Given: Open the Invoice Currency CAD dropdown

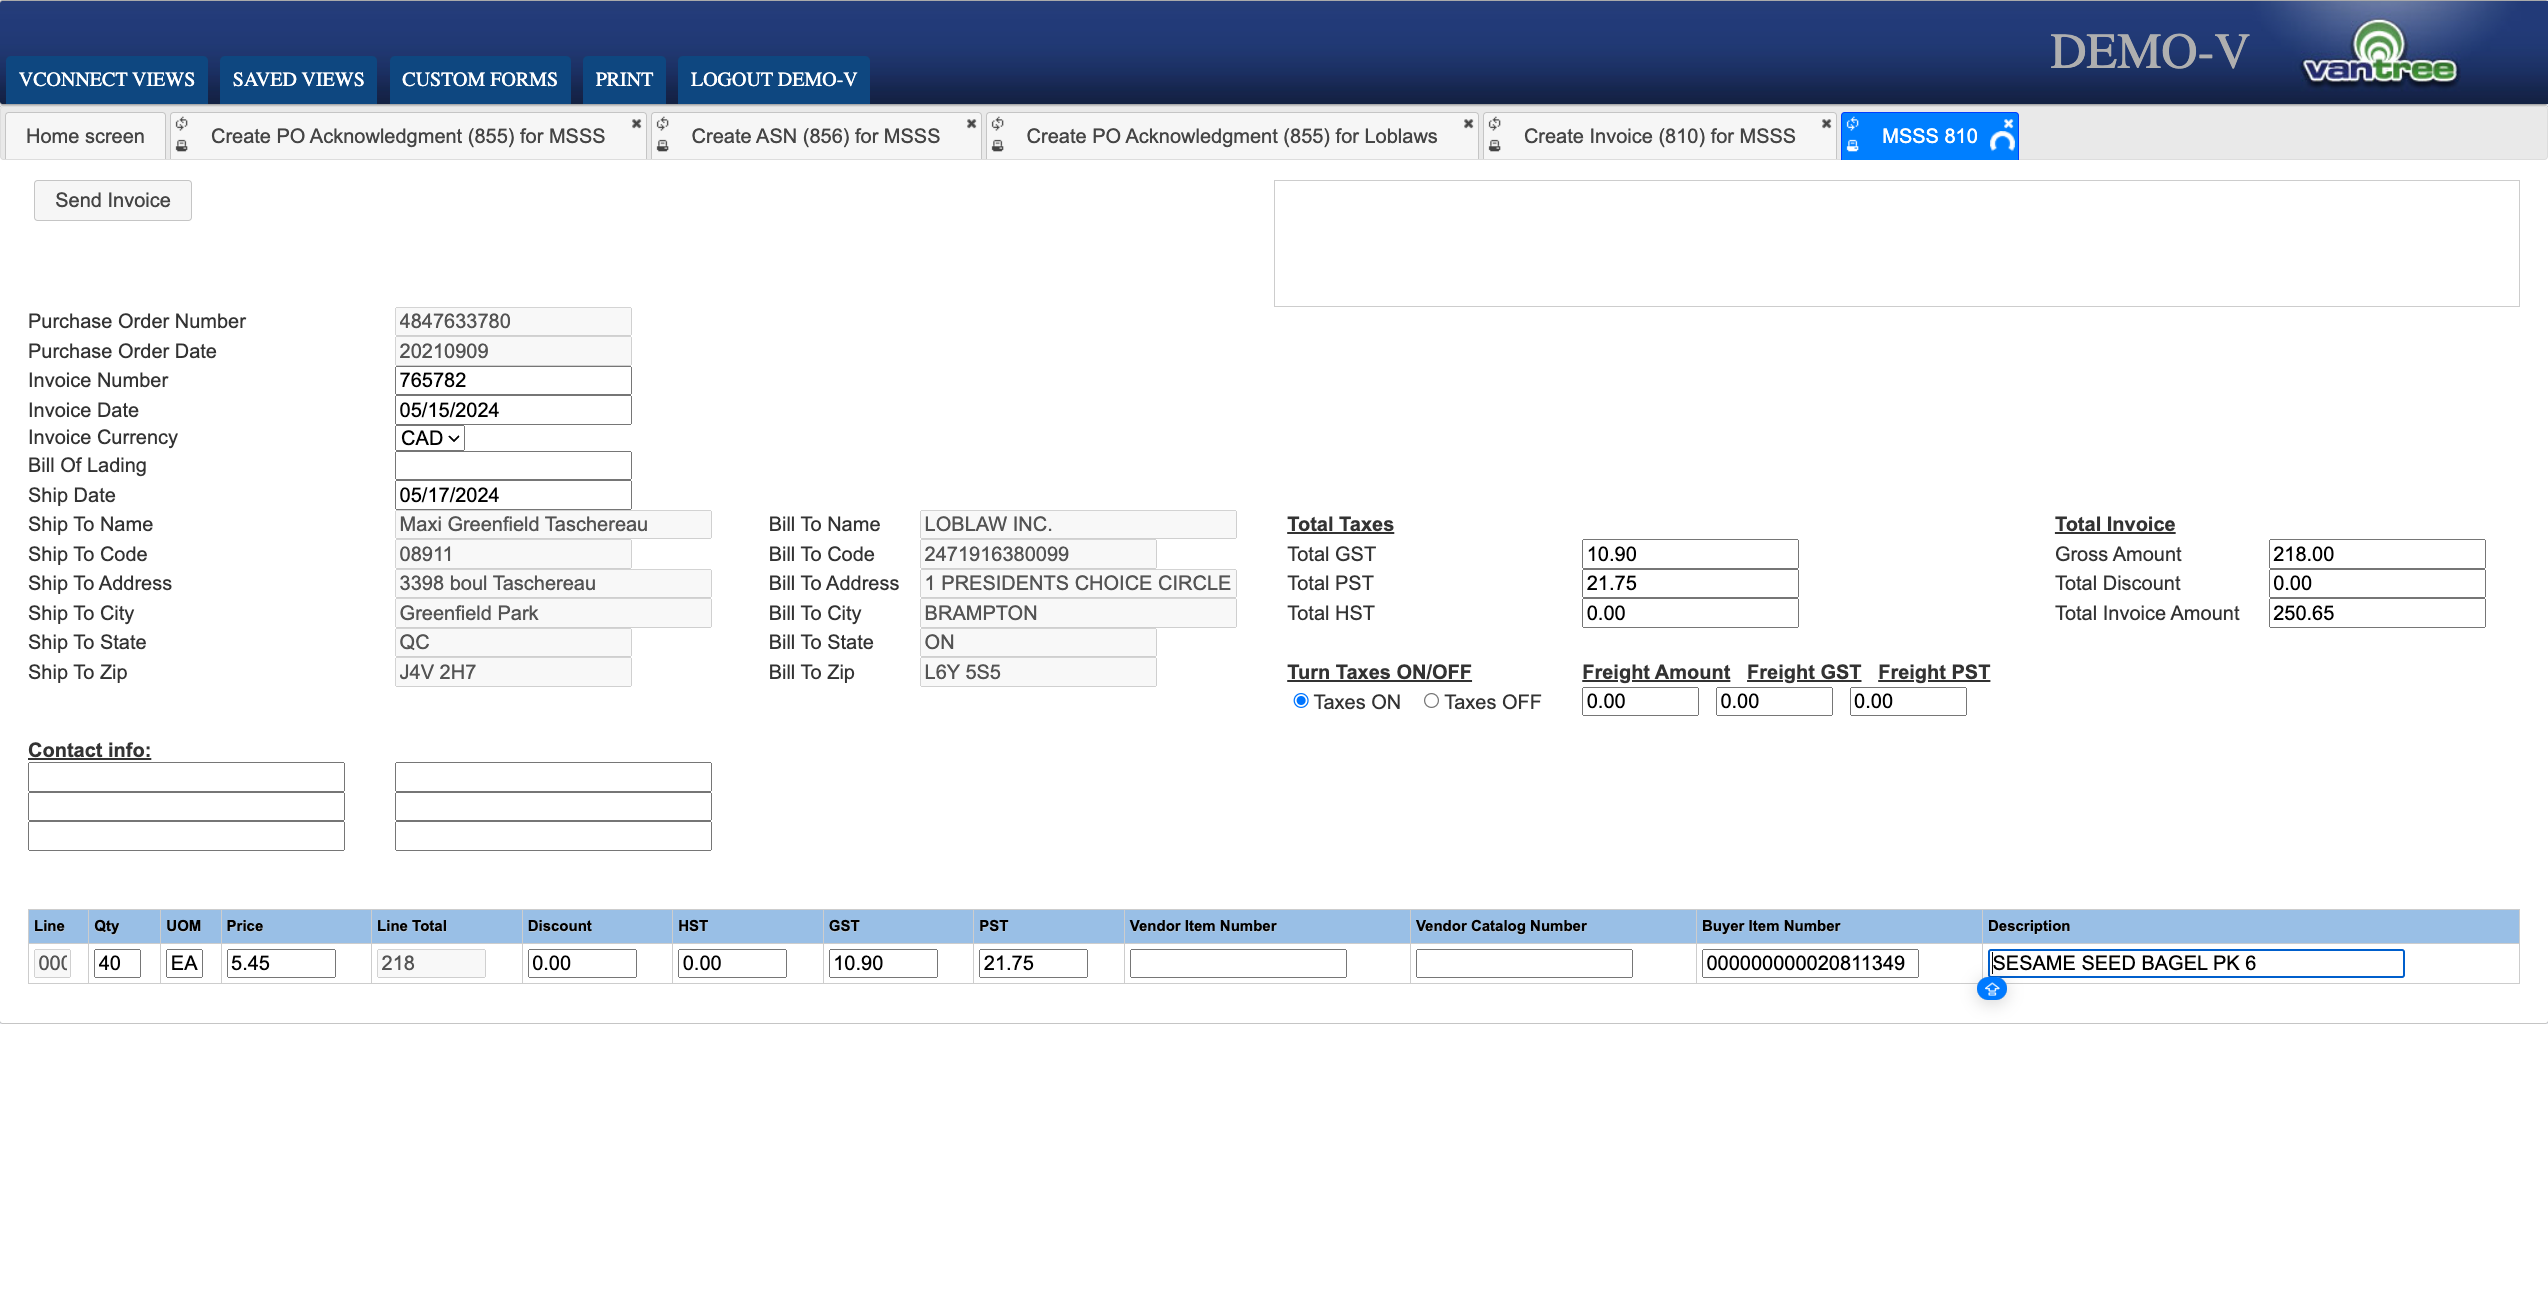Looking at the screenshot, I should [x=430, y=438].
